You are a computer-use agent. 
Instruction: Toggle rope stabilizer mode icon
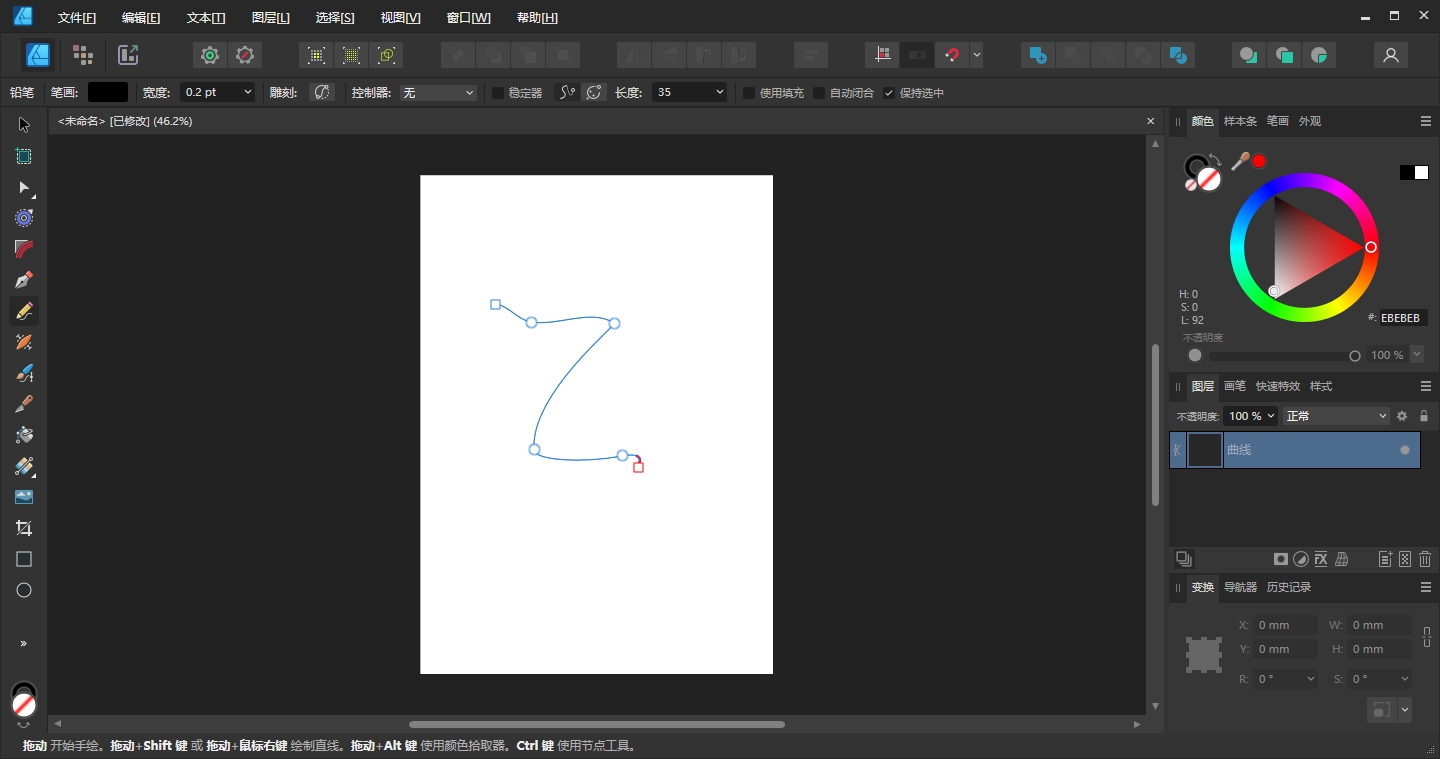(x=567, y=92)
